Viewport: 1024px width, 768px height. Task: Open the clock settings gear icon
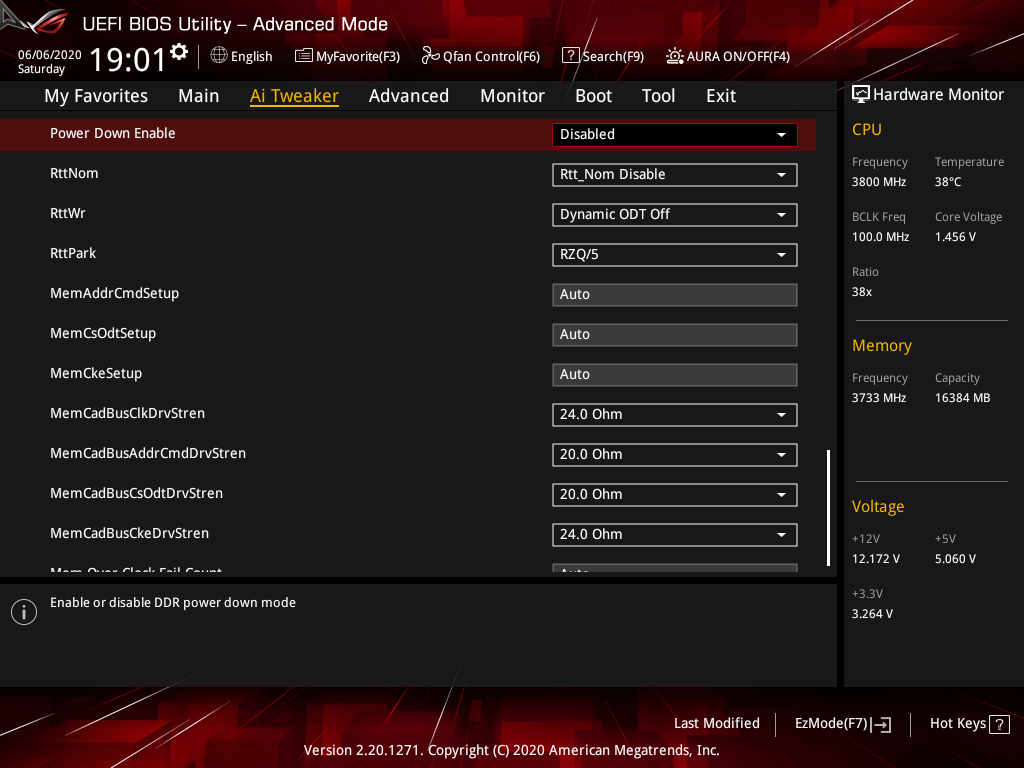click(x=179, y=52)
